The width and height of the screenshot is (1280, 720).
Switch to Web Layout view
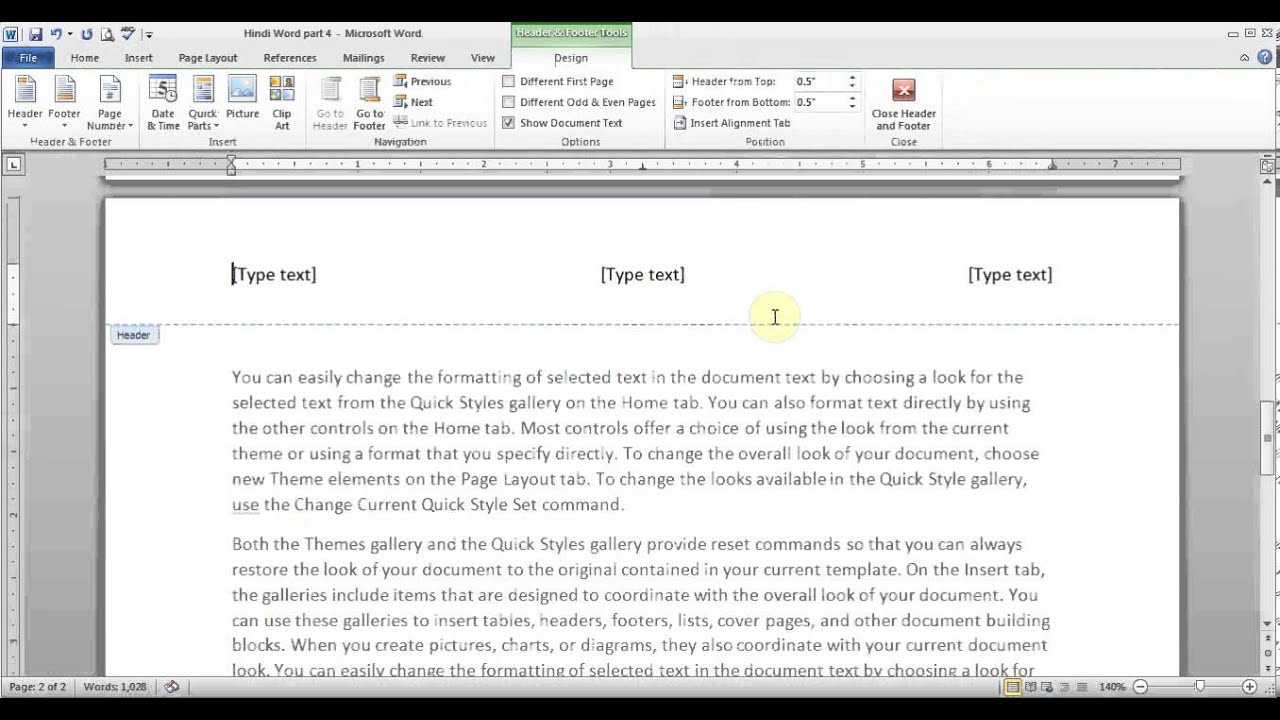coord(1047,687)
